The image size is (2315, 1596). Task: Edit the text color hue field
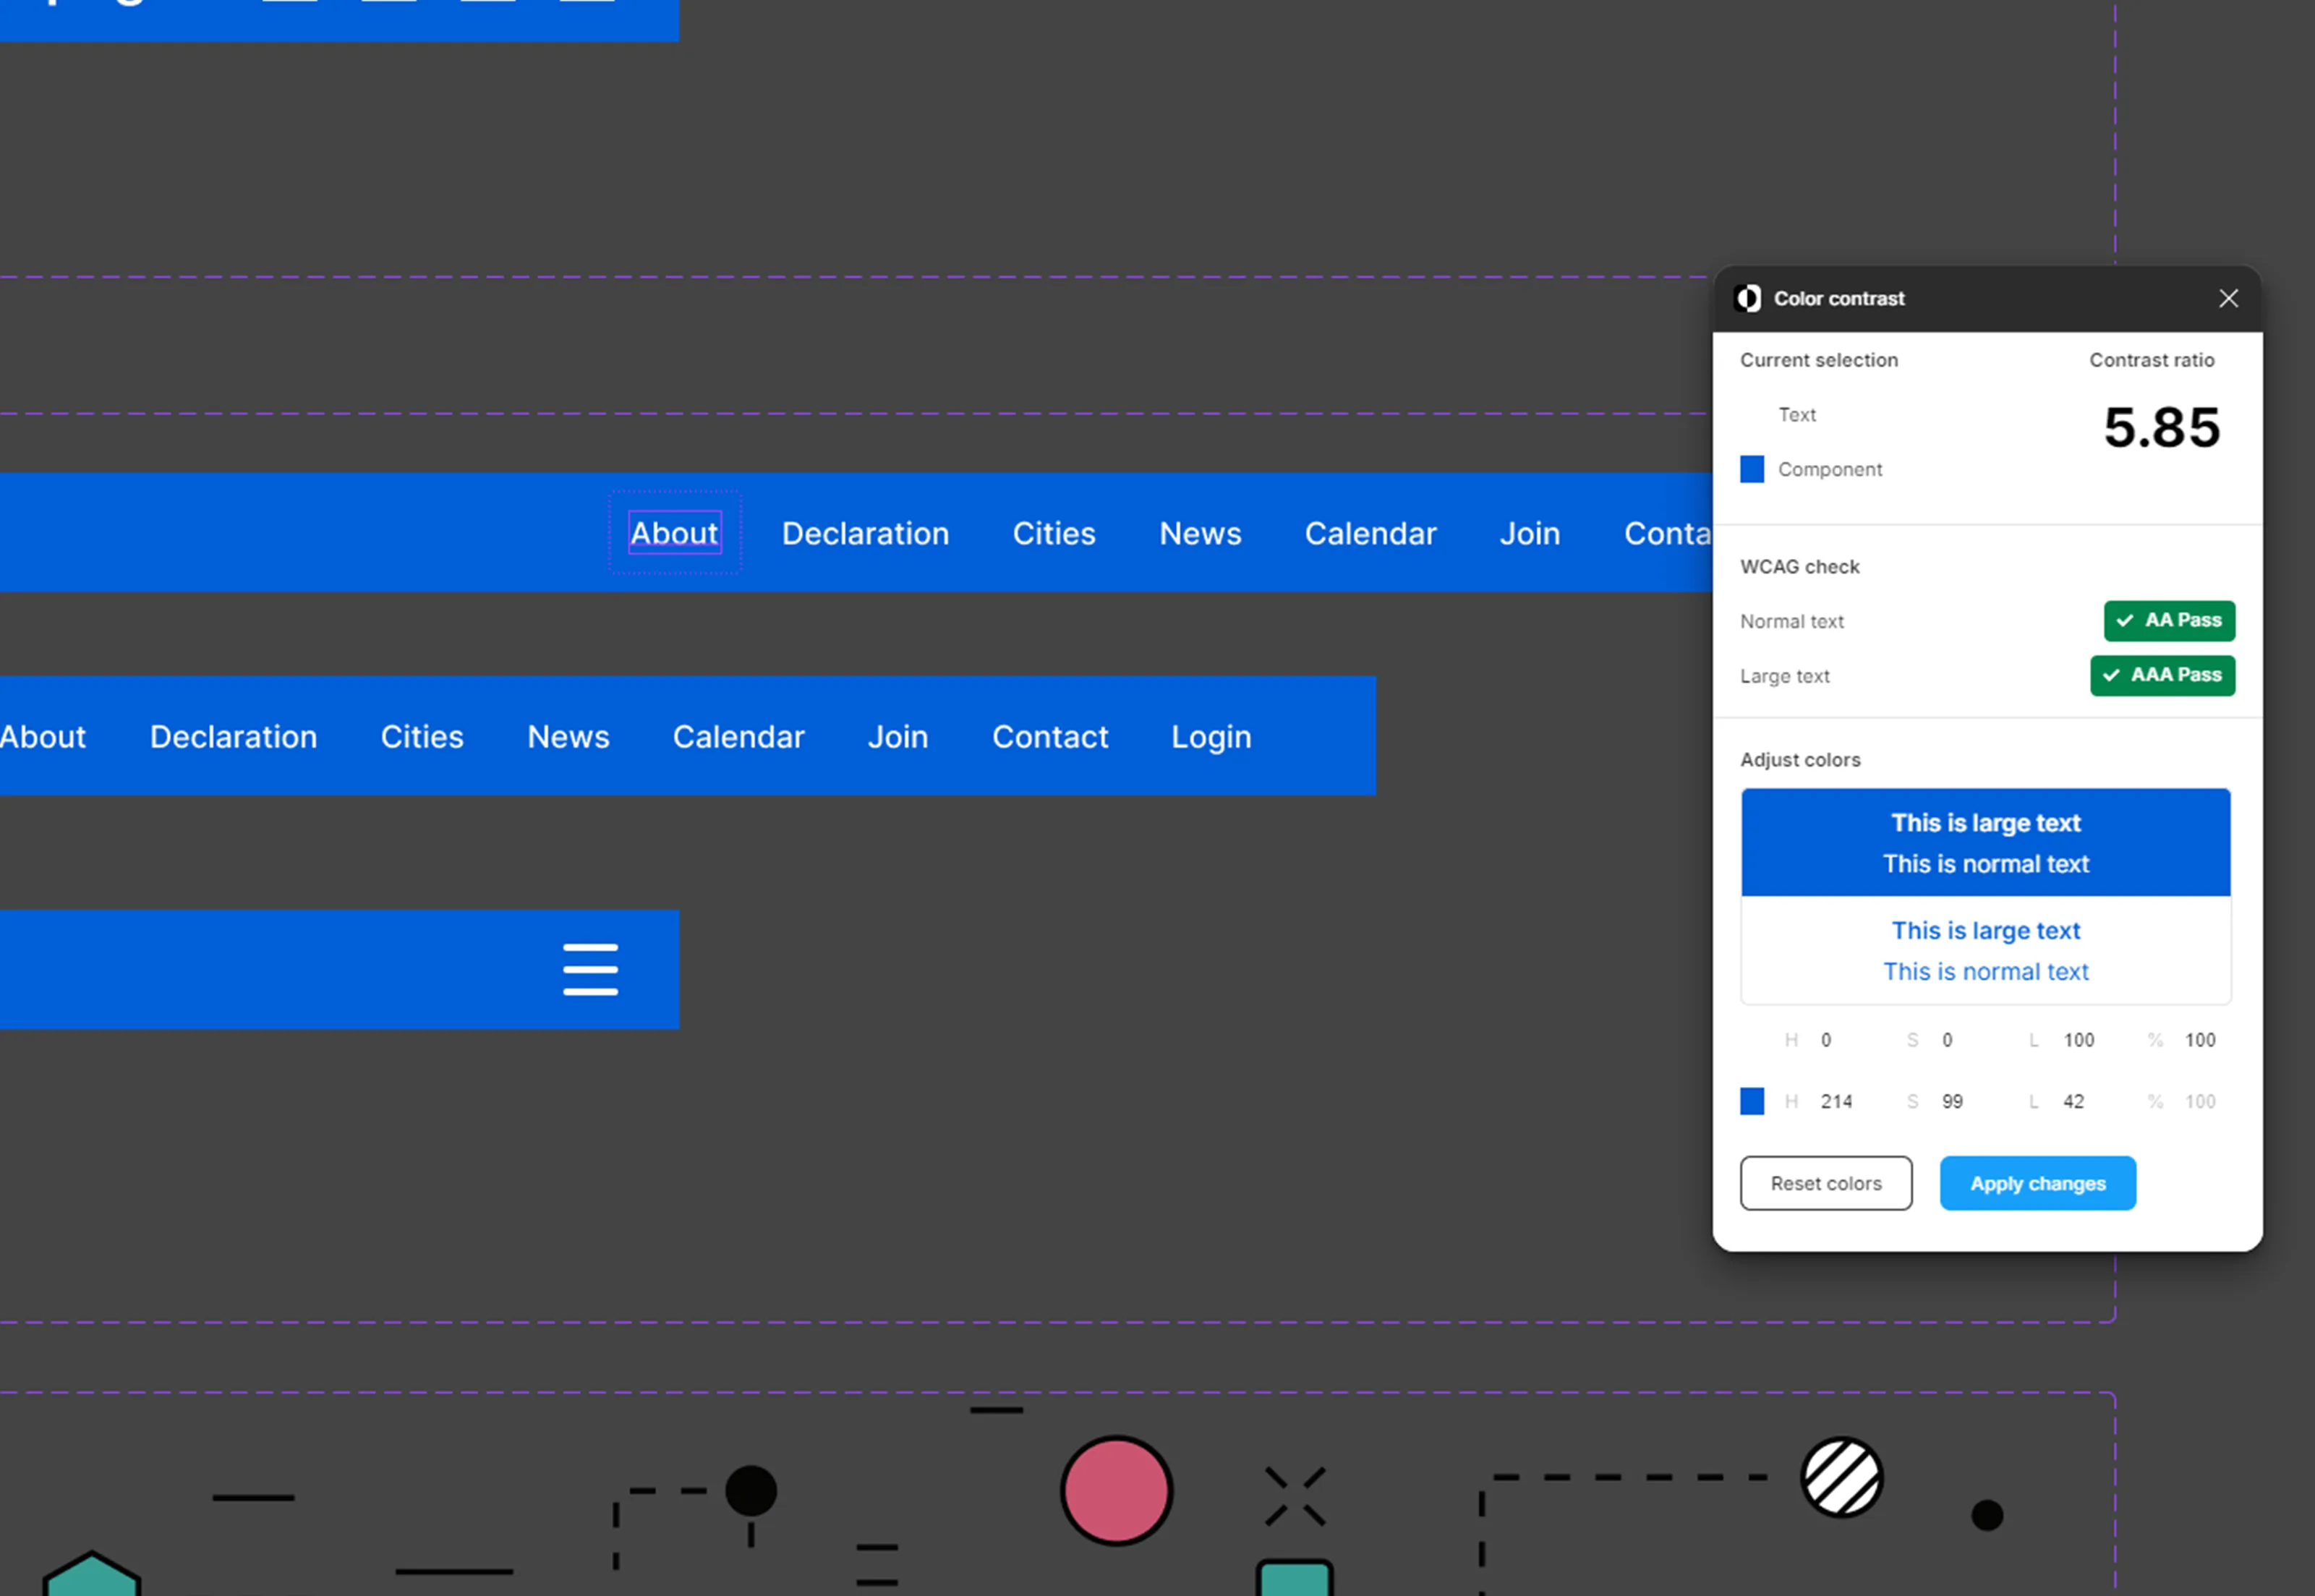1826,1040
